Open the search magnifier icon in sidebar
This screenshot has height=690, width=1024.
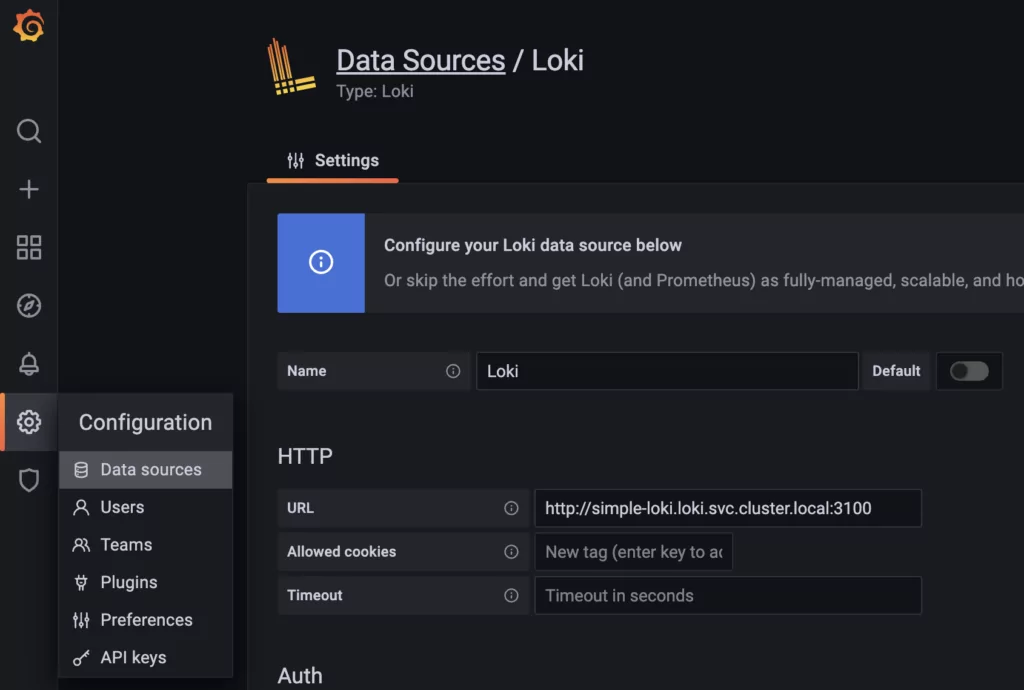click(29, 131)
